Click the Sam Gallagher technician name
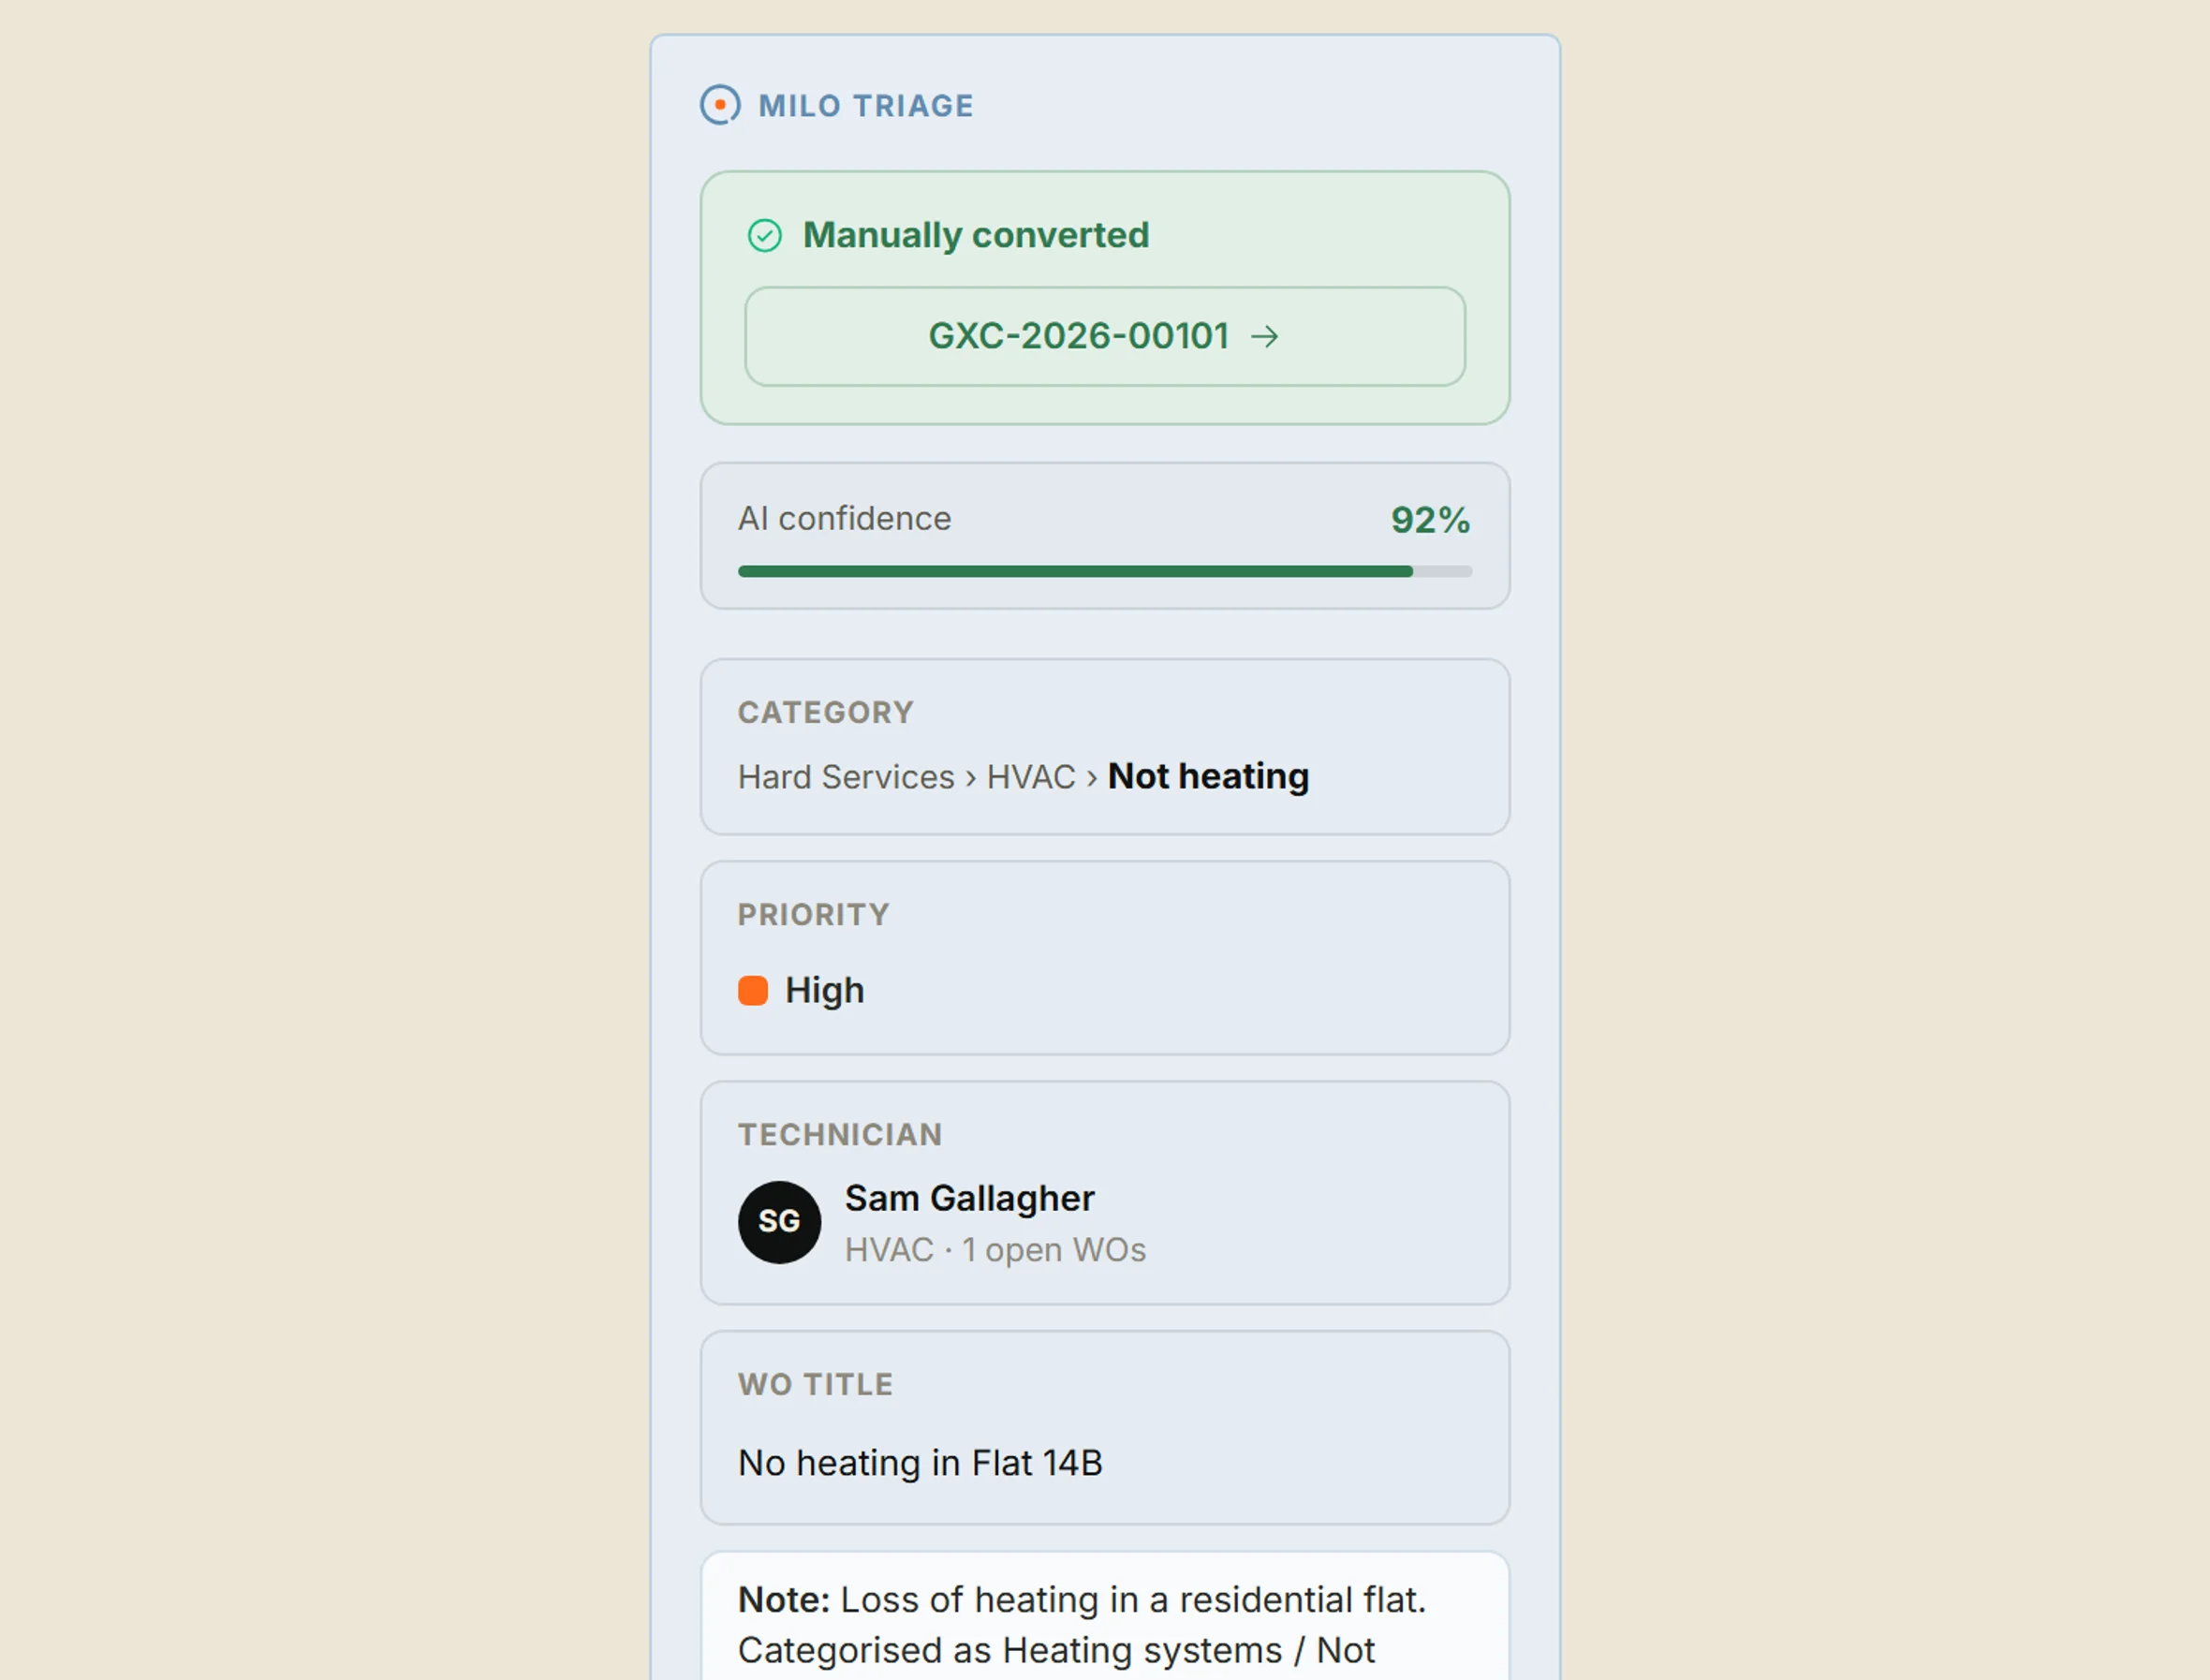 click(970, 1198)
